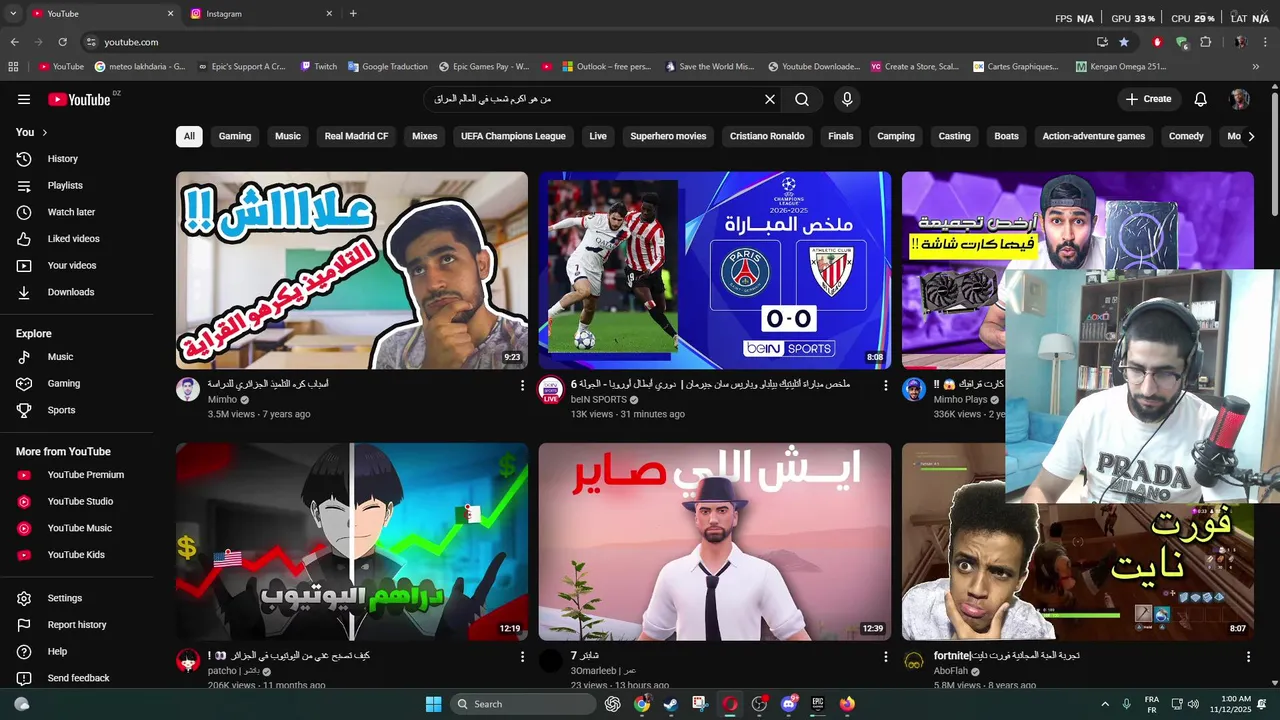1280x720 pixels.
Task: Open the Mimho classroom video thumbnail
Action: point(352,270)
